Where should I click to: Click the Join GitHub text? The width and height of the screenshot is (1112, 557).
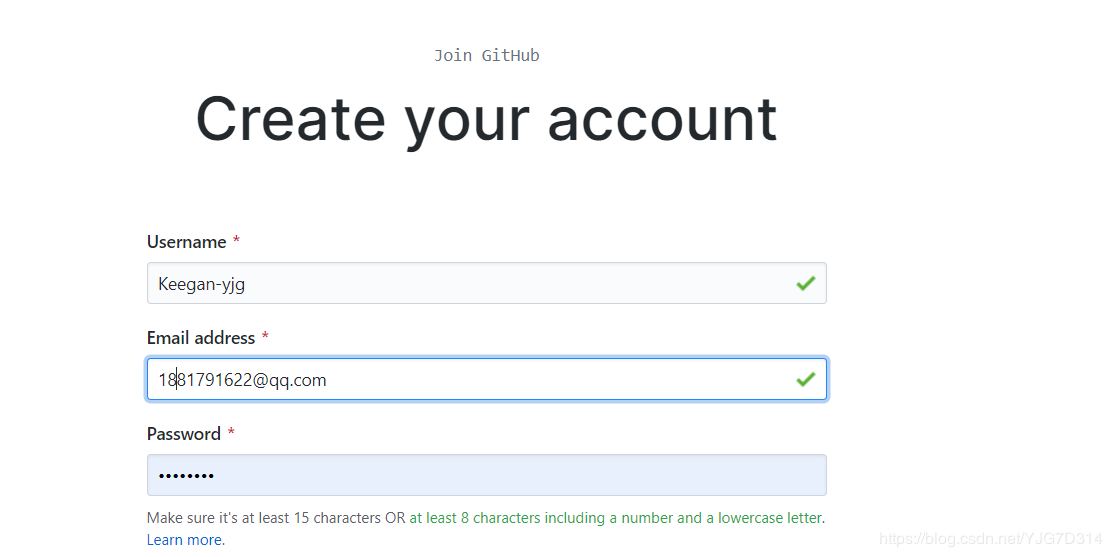click(x=486, y=55)
